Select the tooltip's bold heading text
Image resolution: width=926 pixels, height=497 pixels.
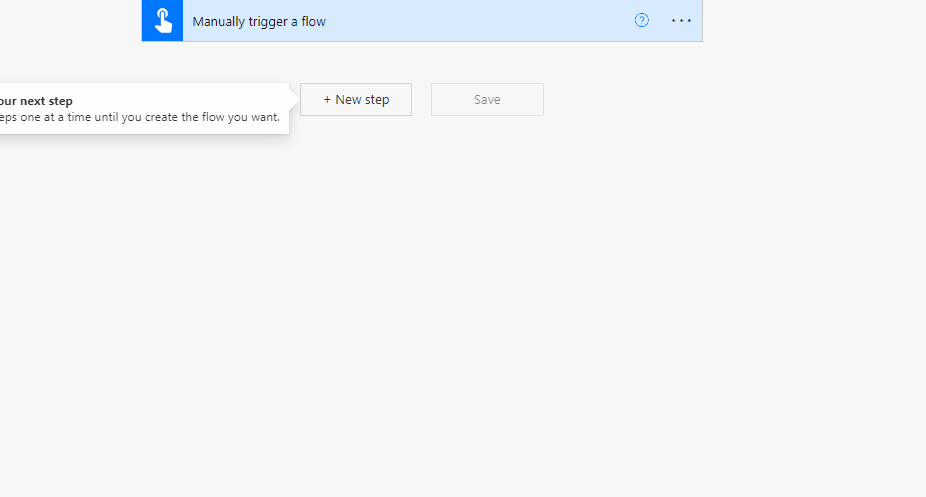36,101
